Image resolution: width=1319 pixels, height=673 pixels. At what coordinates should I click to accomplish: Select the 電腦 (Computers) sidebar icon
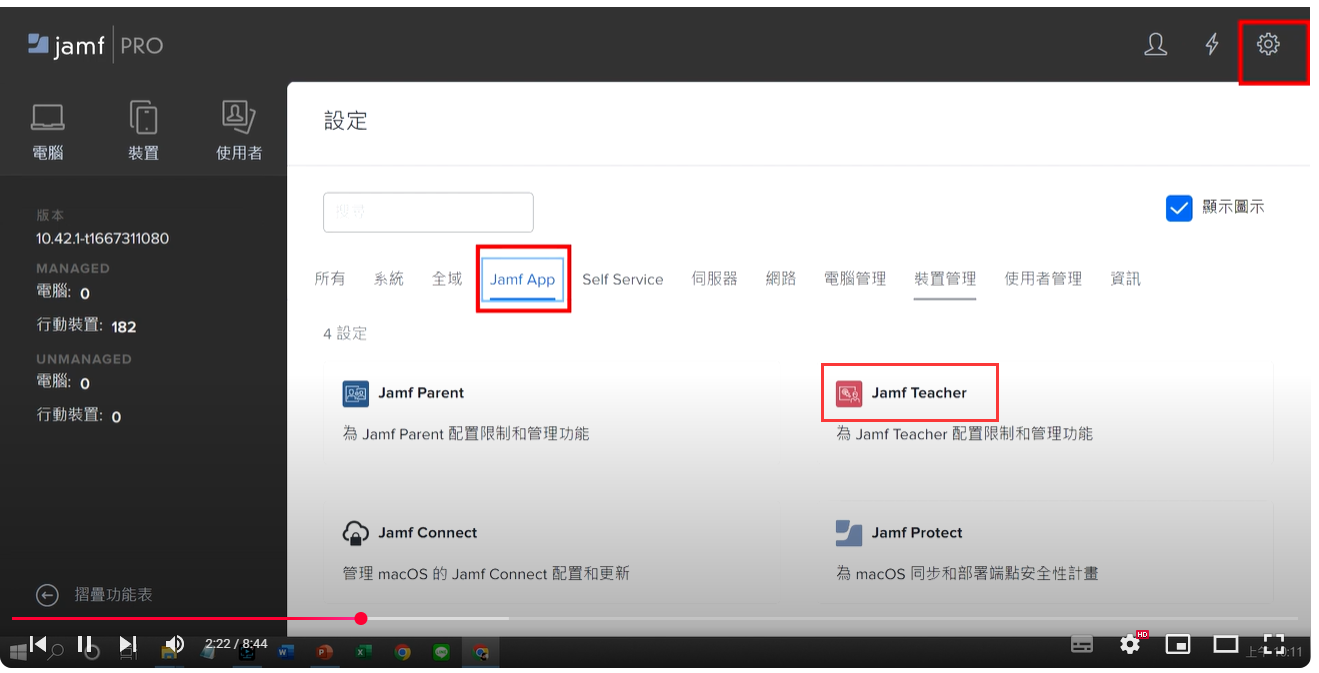(x=48, y=130)
